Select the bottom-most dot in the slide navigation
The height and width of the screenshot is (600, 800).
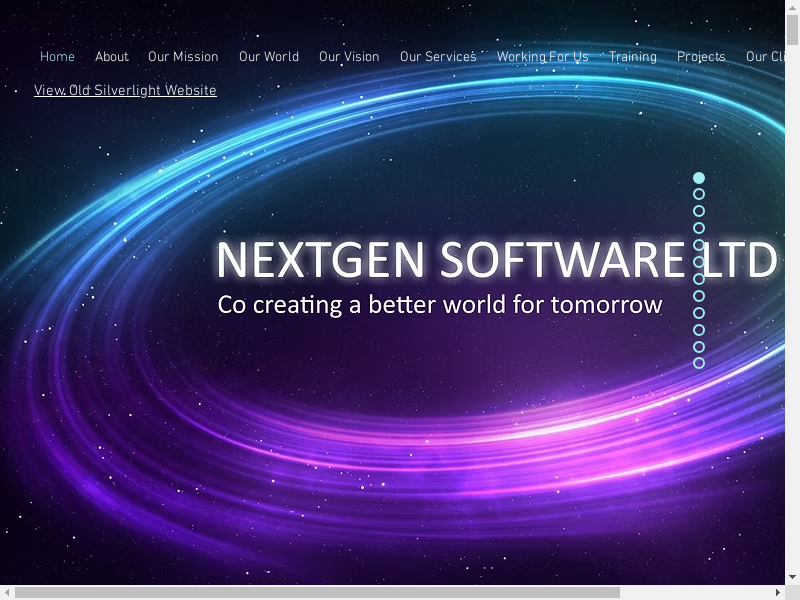tap(699, 363)
